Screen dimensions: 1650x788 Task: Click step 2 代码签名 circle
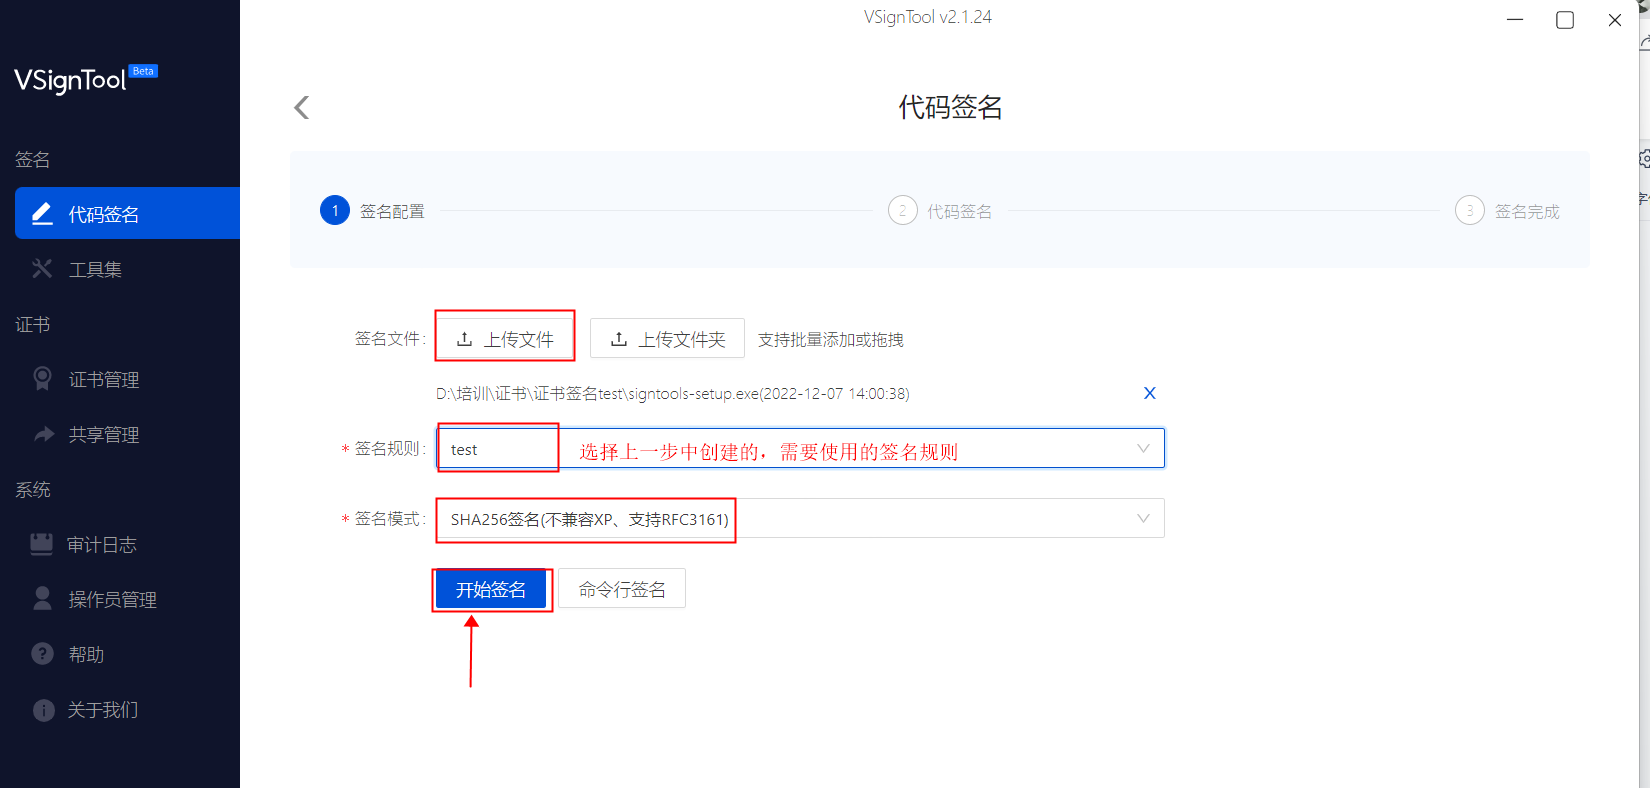(902, 210)
